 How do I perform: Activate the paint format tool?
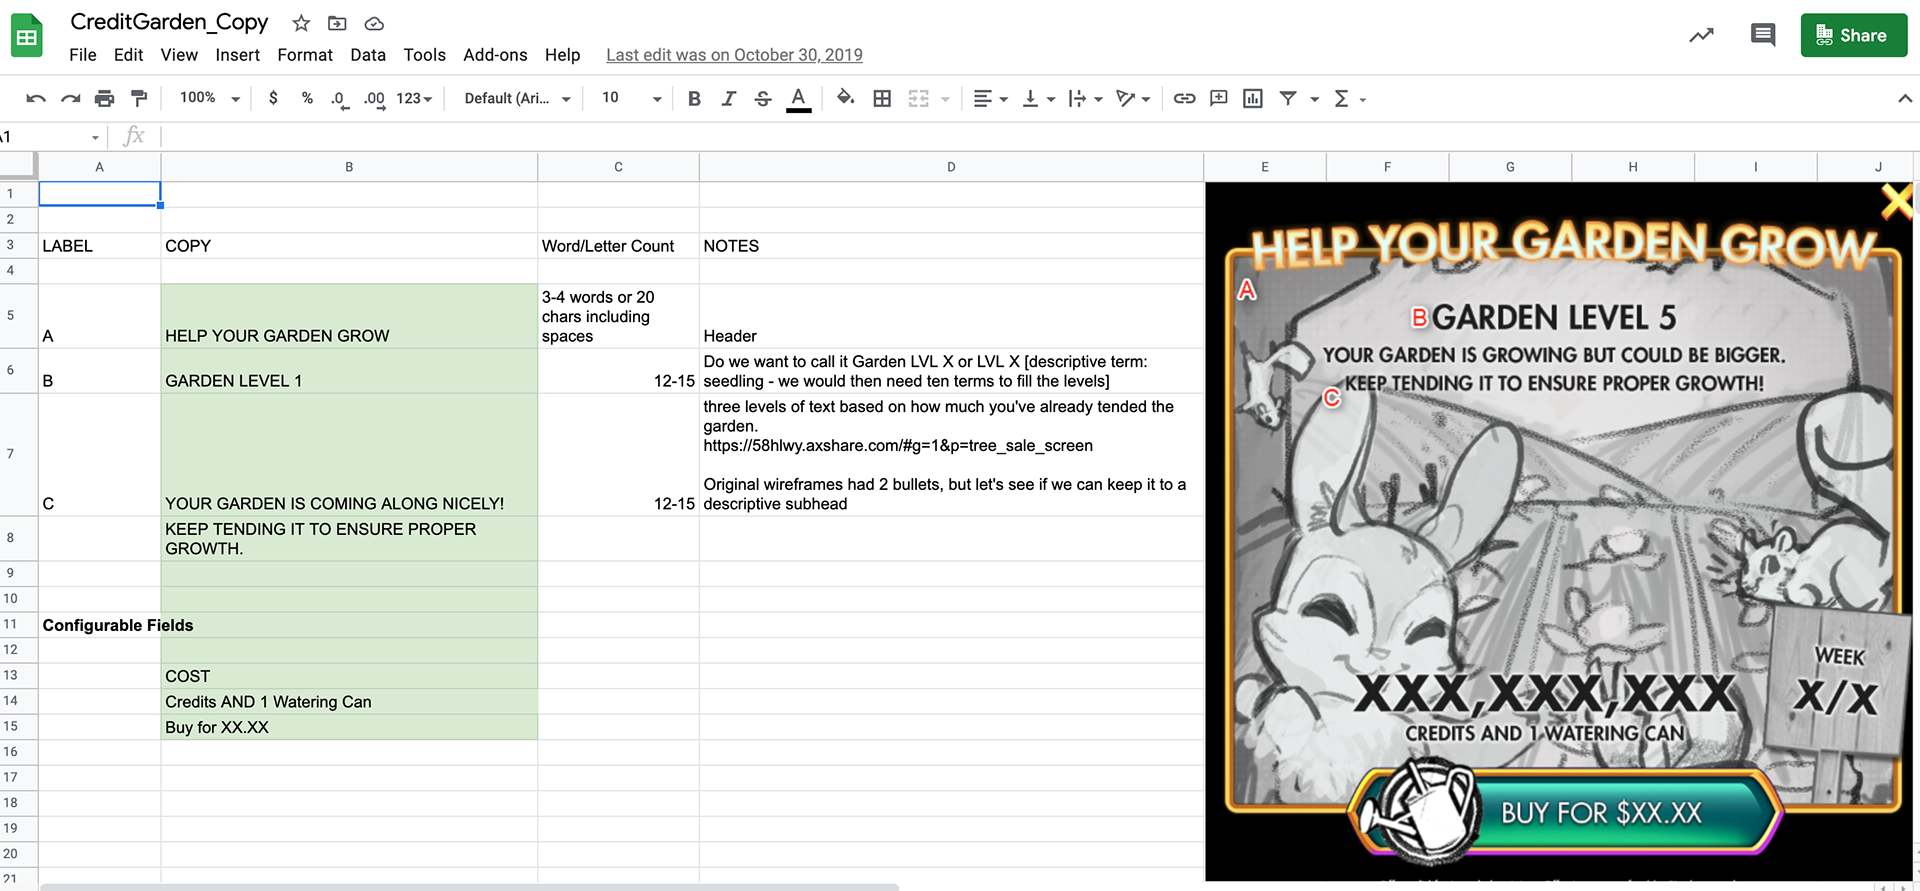tap(139, 98)
